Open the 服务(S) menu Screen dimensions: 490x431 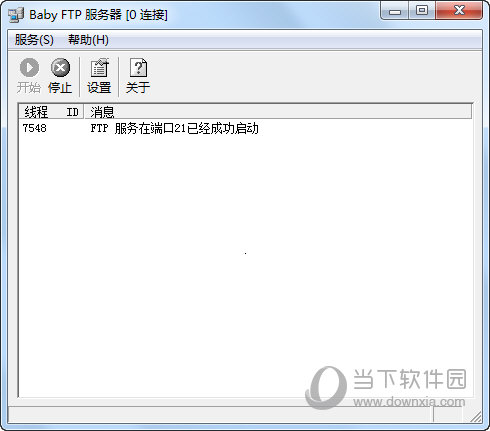tap(34, 40)
